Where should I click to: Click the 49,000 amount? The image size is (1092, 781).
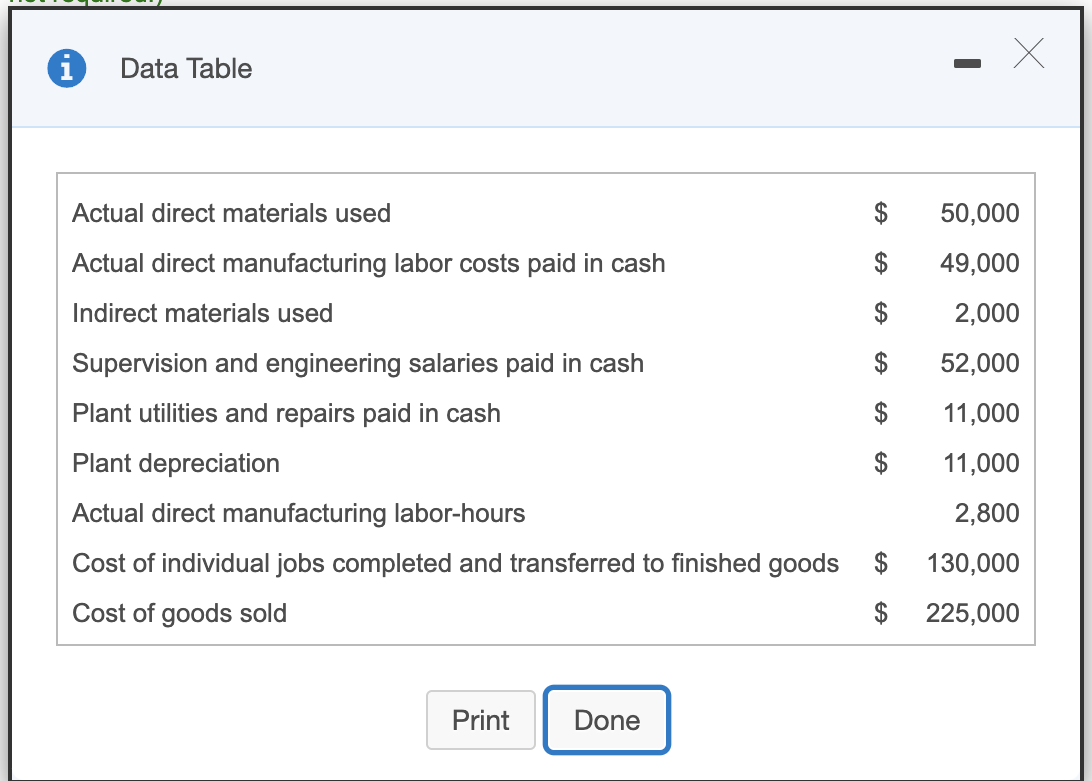coord(979,263)
